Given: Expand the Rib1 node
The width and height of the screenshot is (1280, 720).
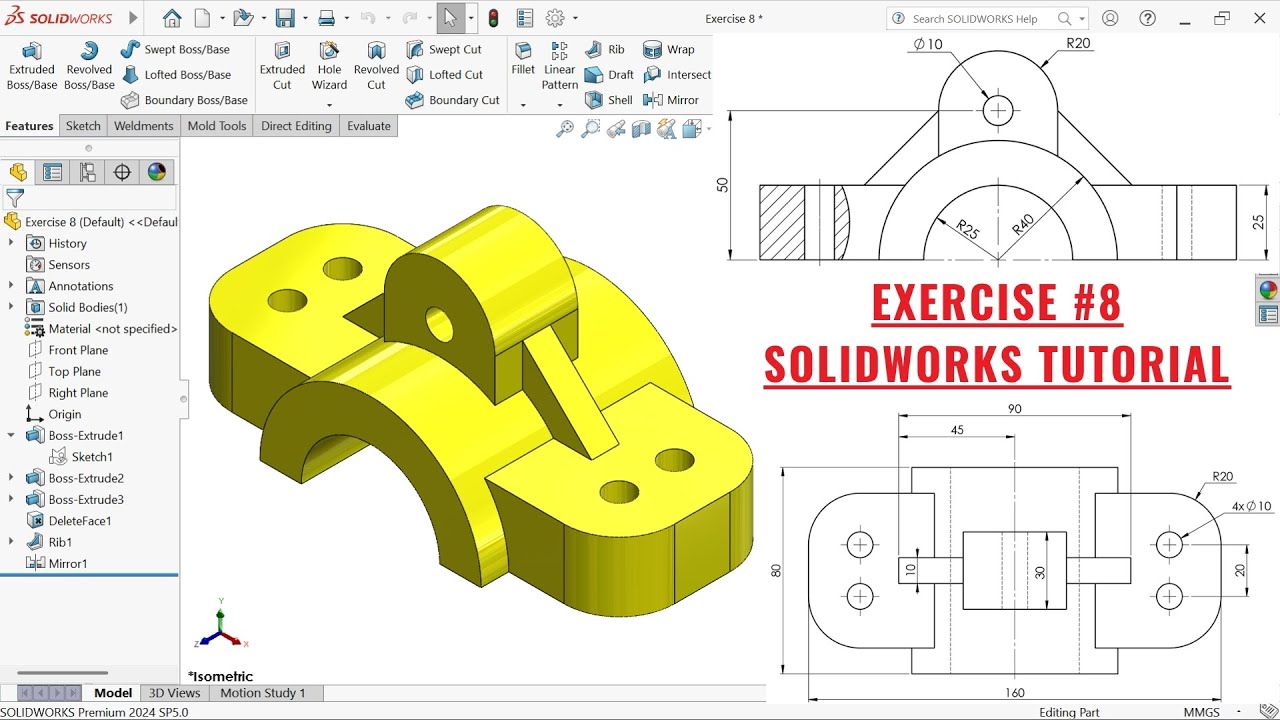Looking at the screenshot, I should click(11, 542).
